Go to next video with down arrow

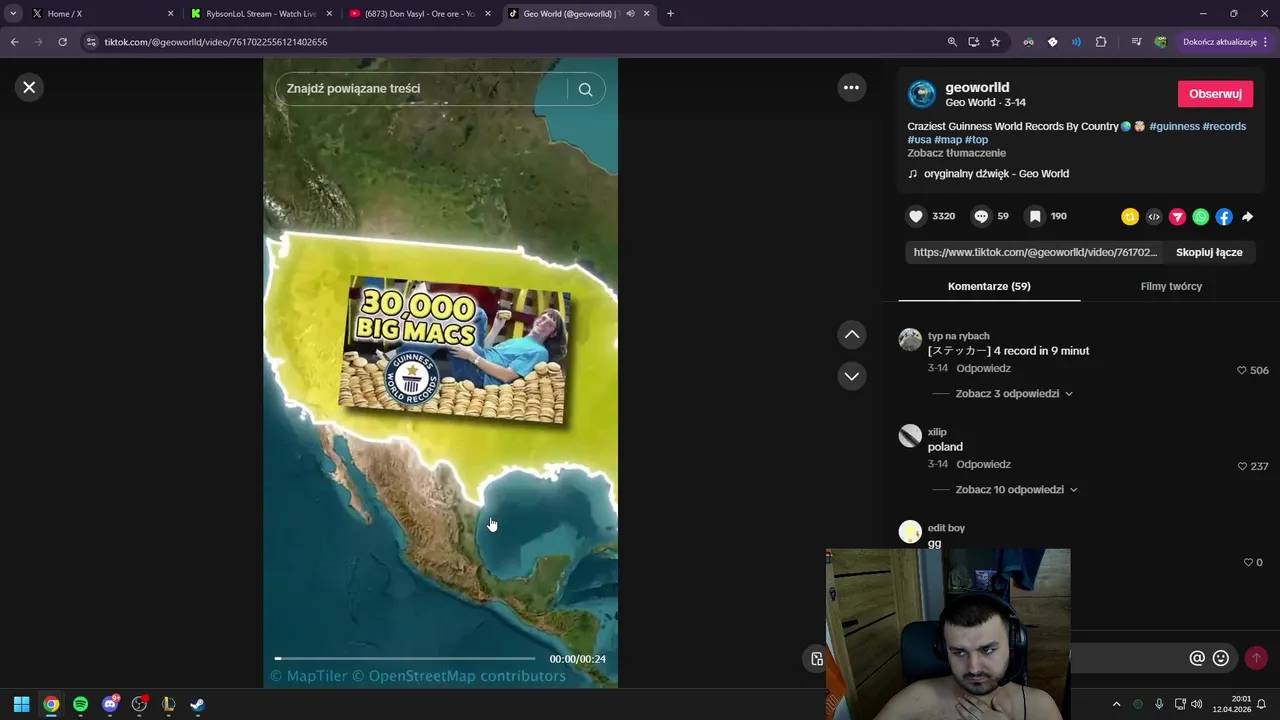[851, 376]
